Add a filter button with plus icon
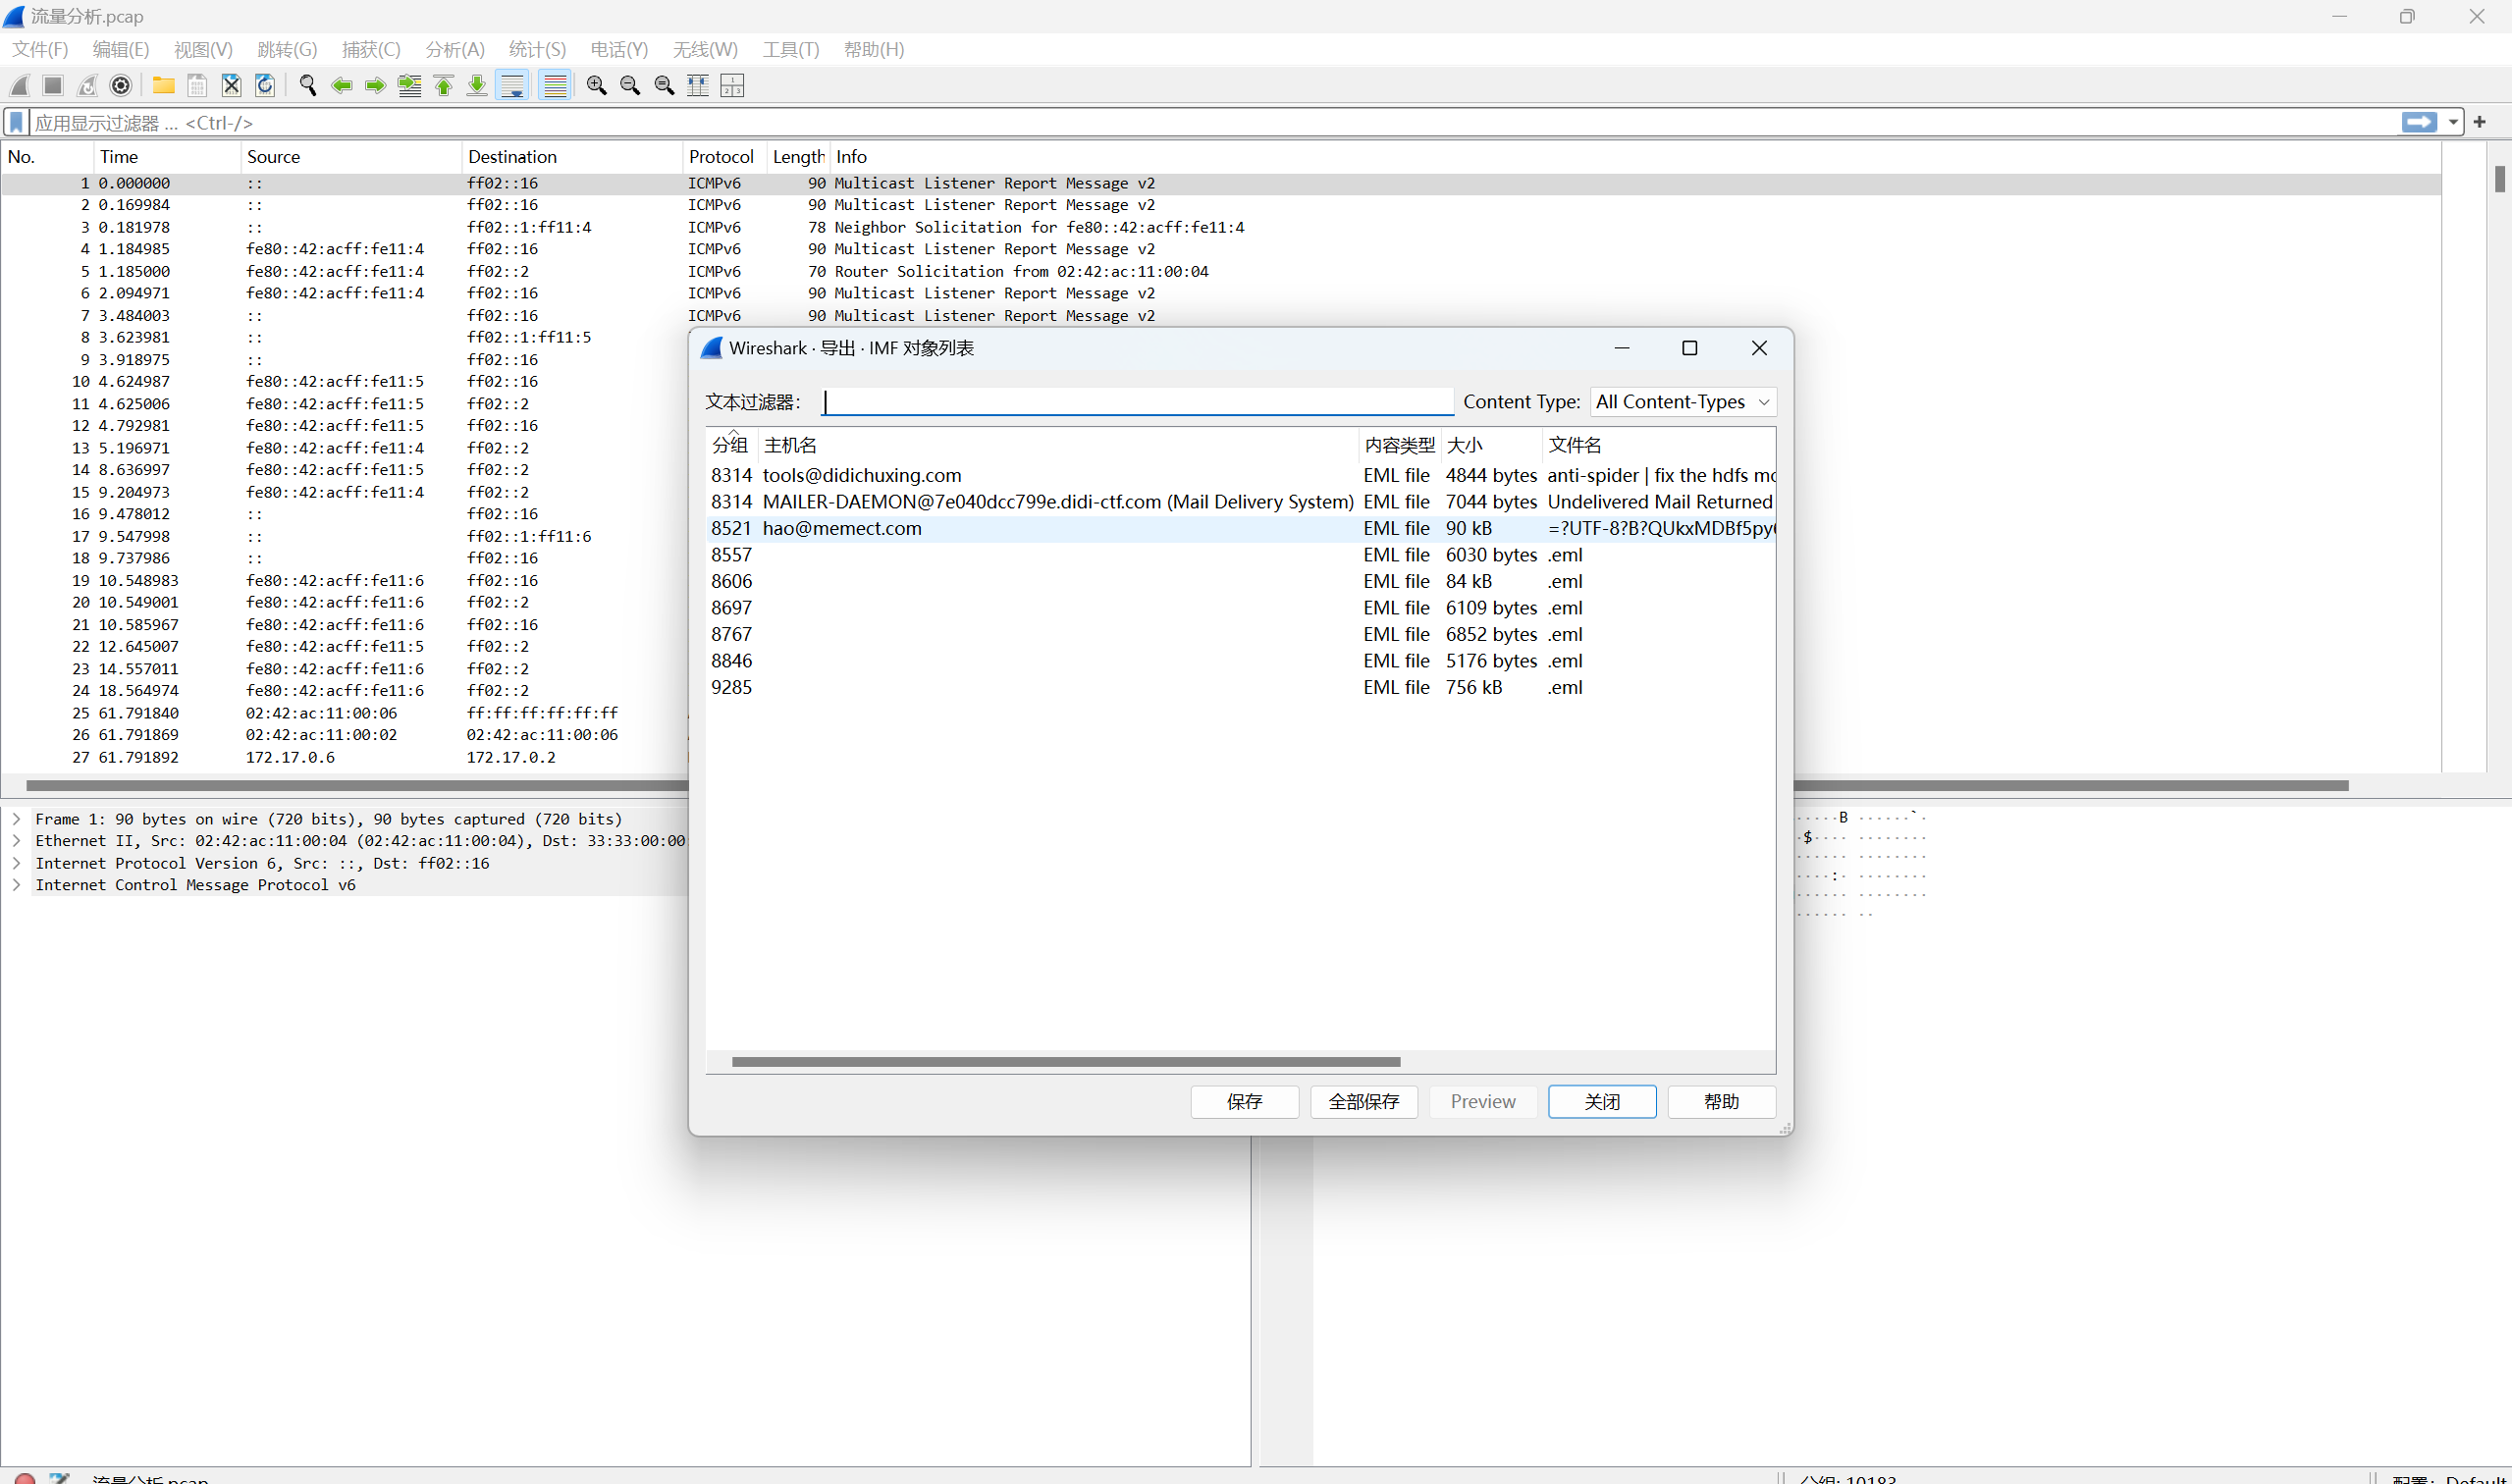2512x1484 pixels. point(2480,122)
